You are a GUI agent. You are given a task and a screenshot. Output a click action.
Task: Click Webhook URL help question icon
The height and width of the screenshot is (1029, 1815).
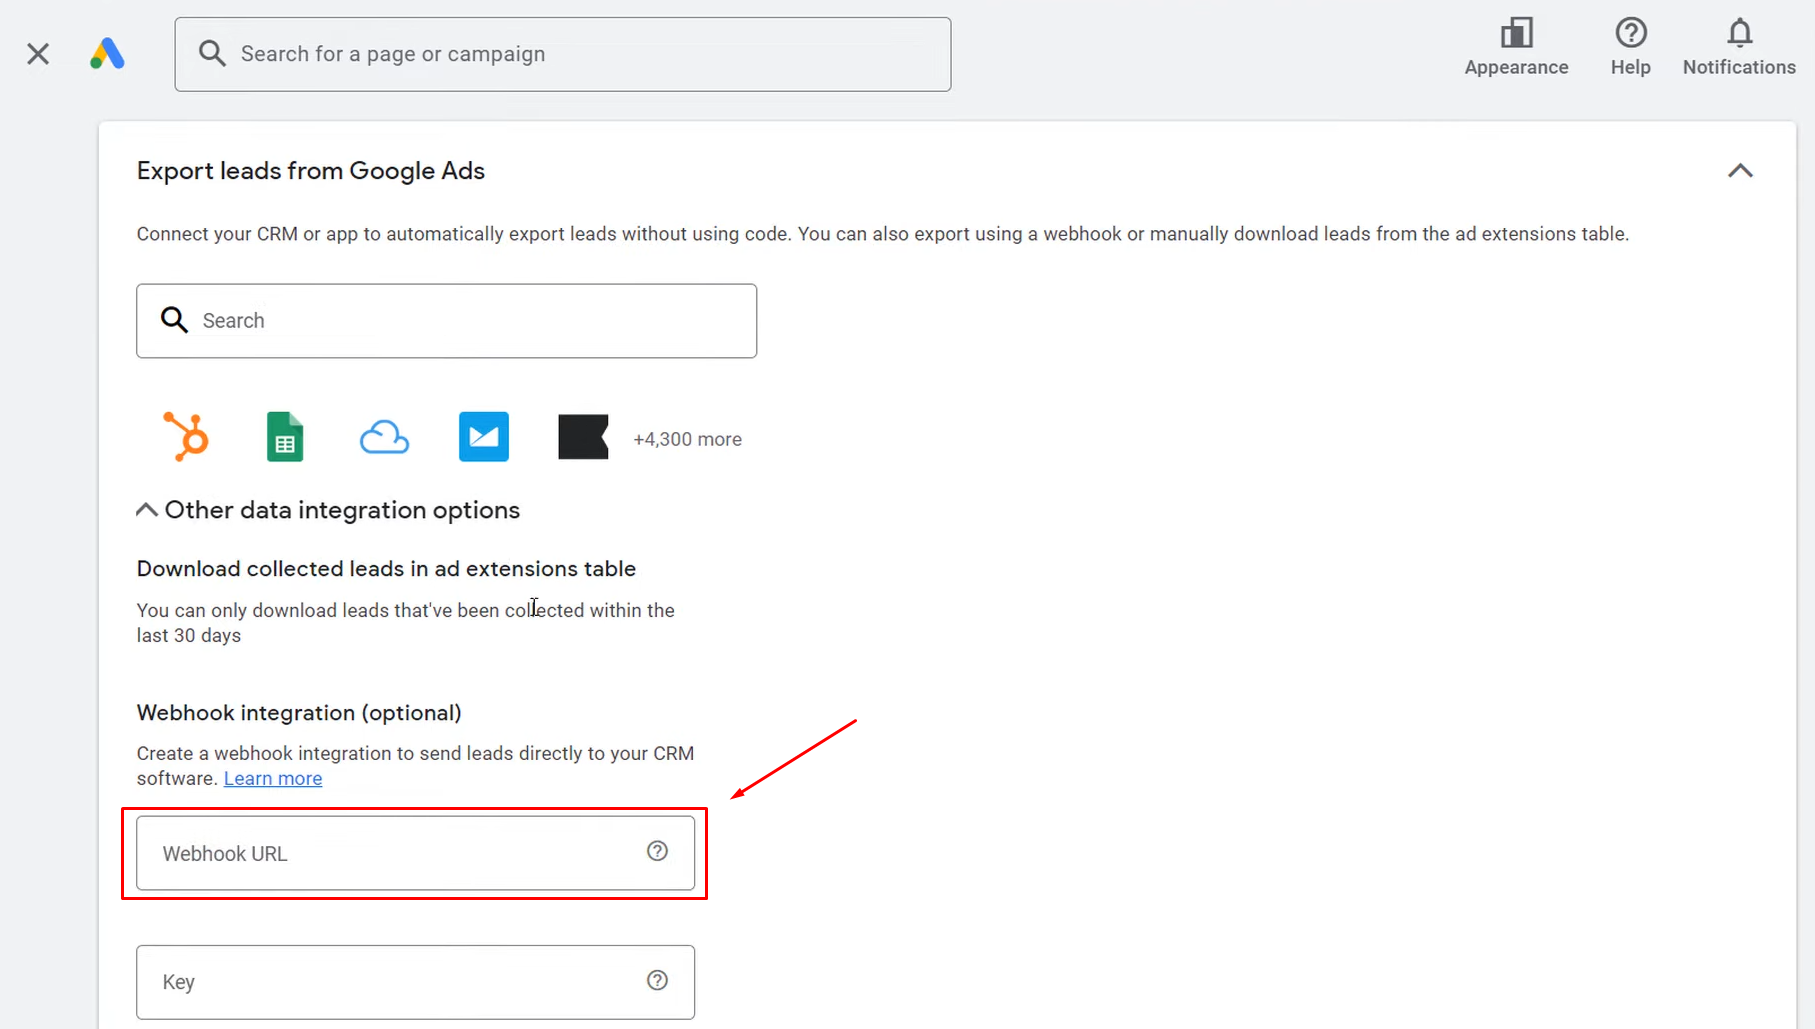[657, 851]
